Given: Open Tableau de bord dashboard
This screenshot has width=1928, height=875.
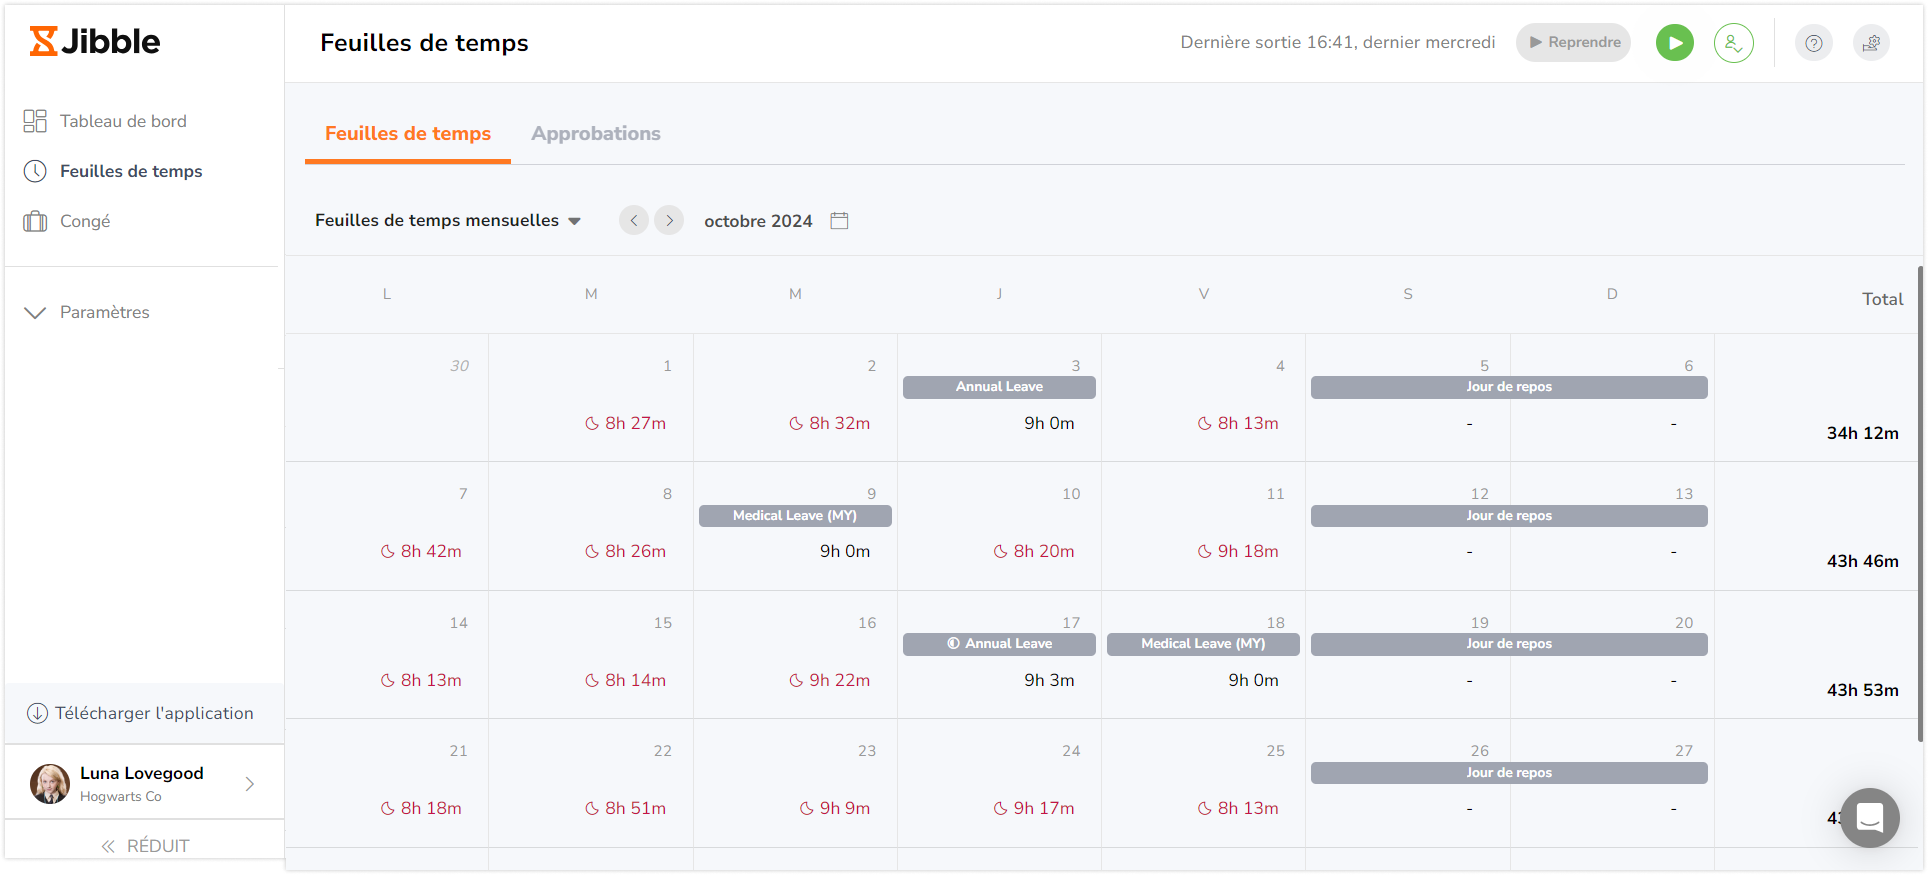Looking at the screenshot, I should click(105, 121).
